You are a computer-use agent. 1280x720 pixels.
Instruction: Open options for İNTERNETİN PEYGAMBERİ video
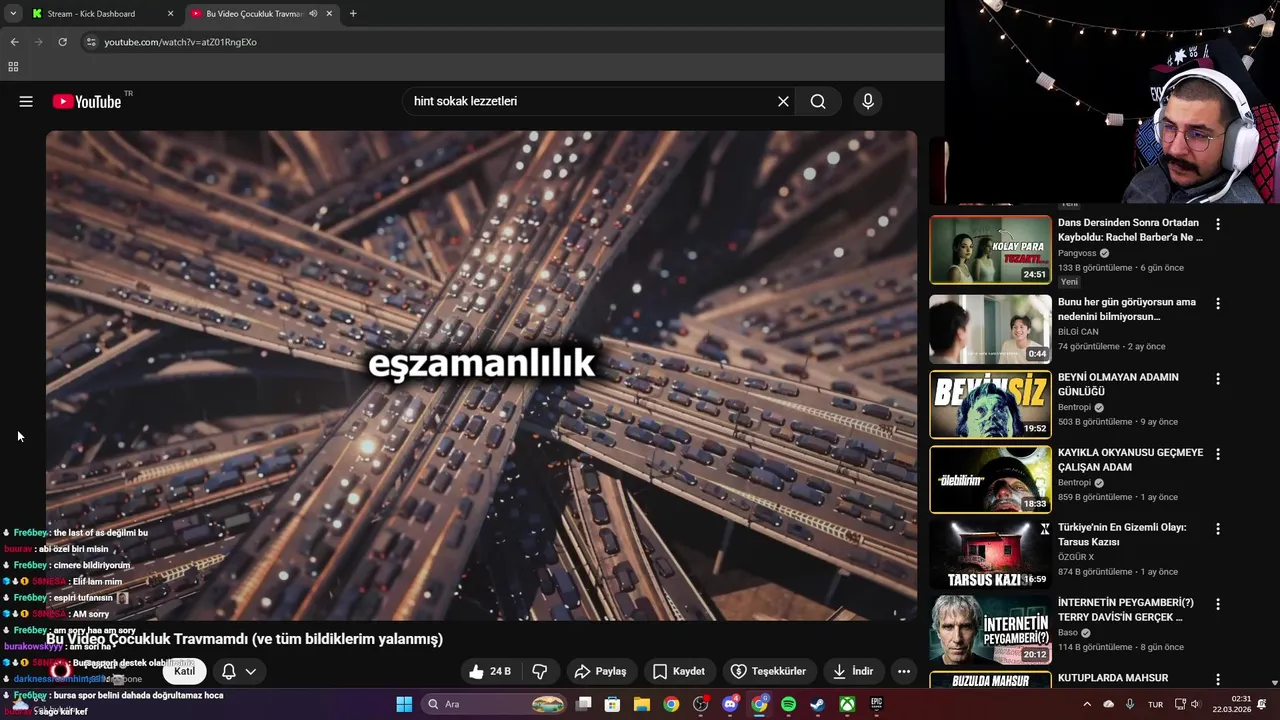pos(1217,604)
